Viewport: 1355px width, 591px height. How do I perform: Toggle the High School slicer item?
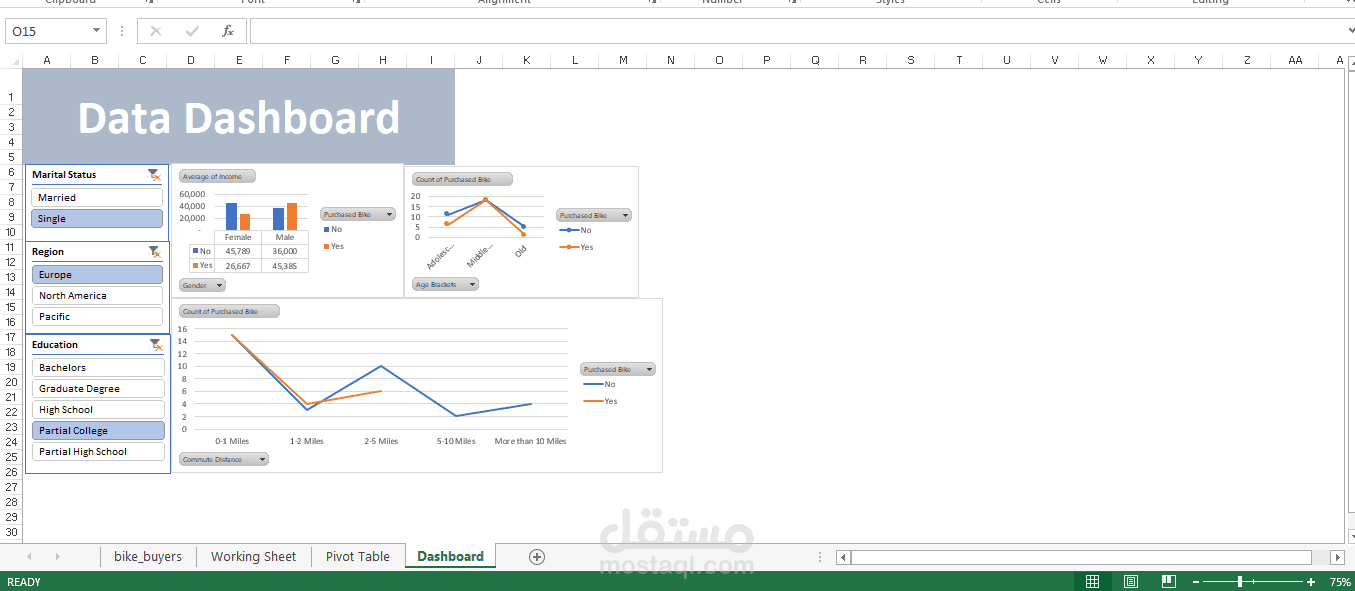click(x=98, y=410)
